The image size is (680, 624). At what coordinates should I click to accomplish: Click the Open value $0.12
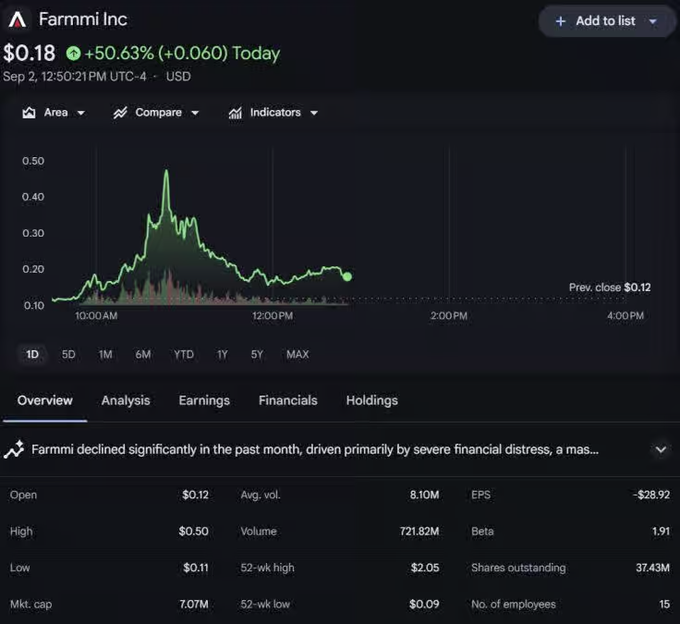(x=195, y=495)
